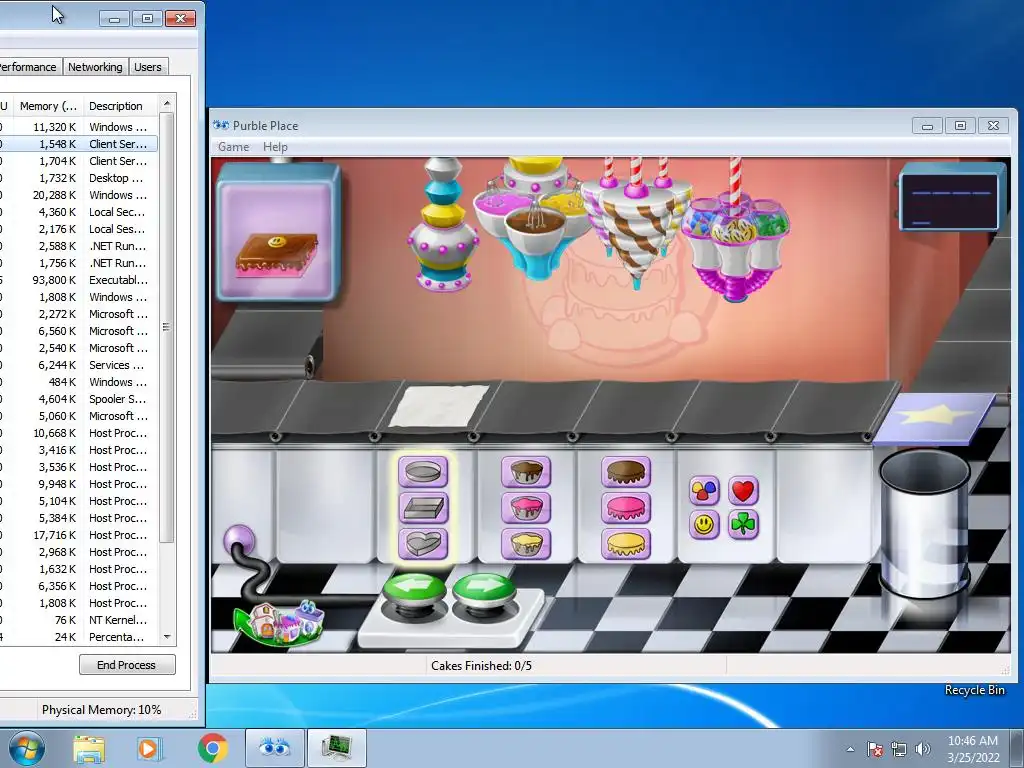
Task: Select the process row using 20,288 K
Action: tap(78, 195)
